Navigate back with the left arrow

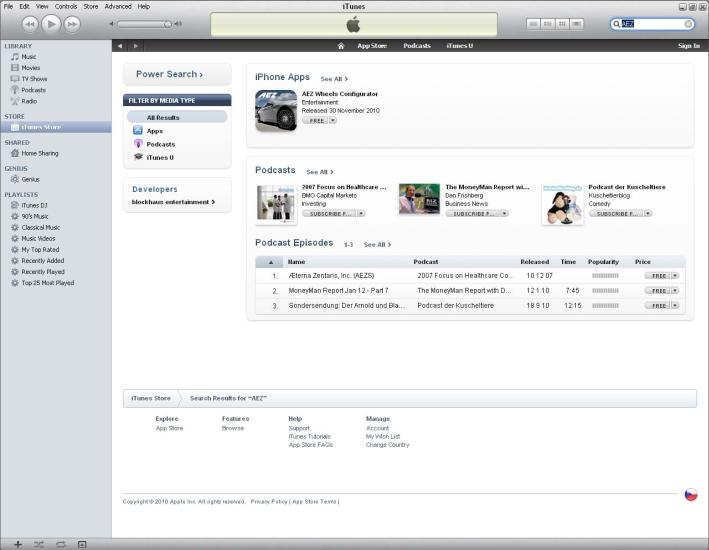[x=120, y=46]
